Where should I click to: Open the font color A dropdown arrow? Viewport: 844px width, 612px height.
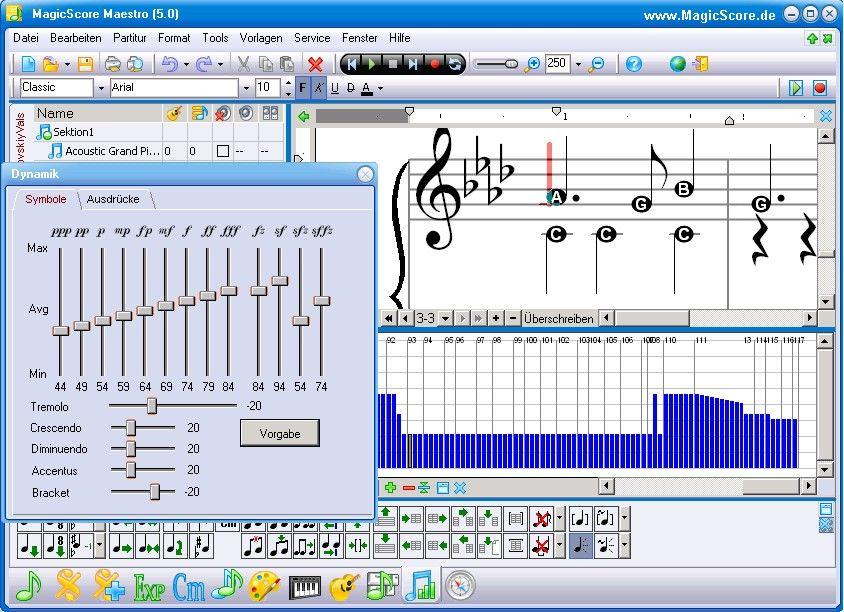(x=381, y=88)
